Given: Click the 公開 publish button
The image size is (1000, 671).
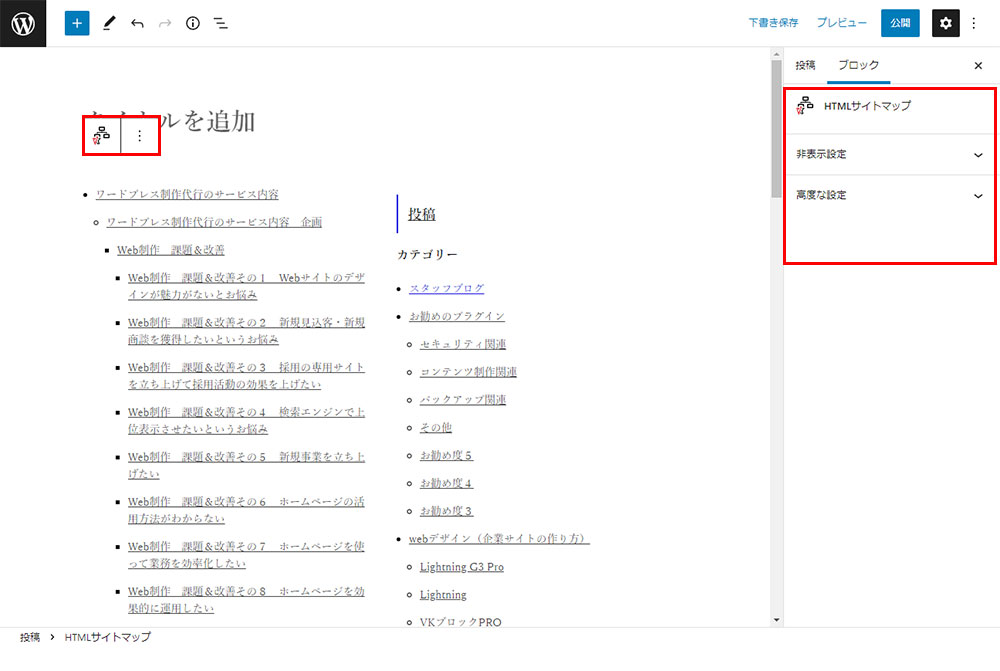Looking at the screenshot, I should coord(899,23).
